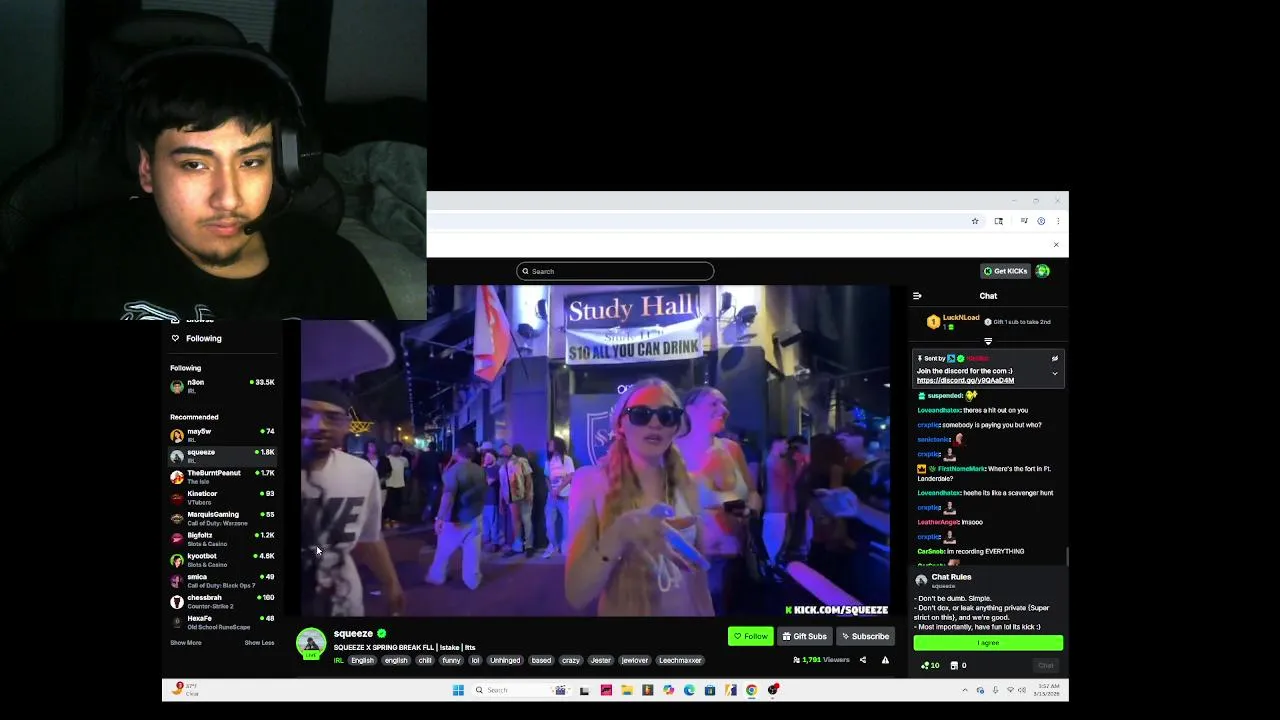Expand recommended list with Show More
The width and height of the screenshot is (1280, 720).
click(186, 643)
